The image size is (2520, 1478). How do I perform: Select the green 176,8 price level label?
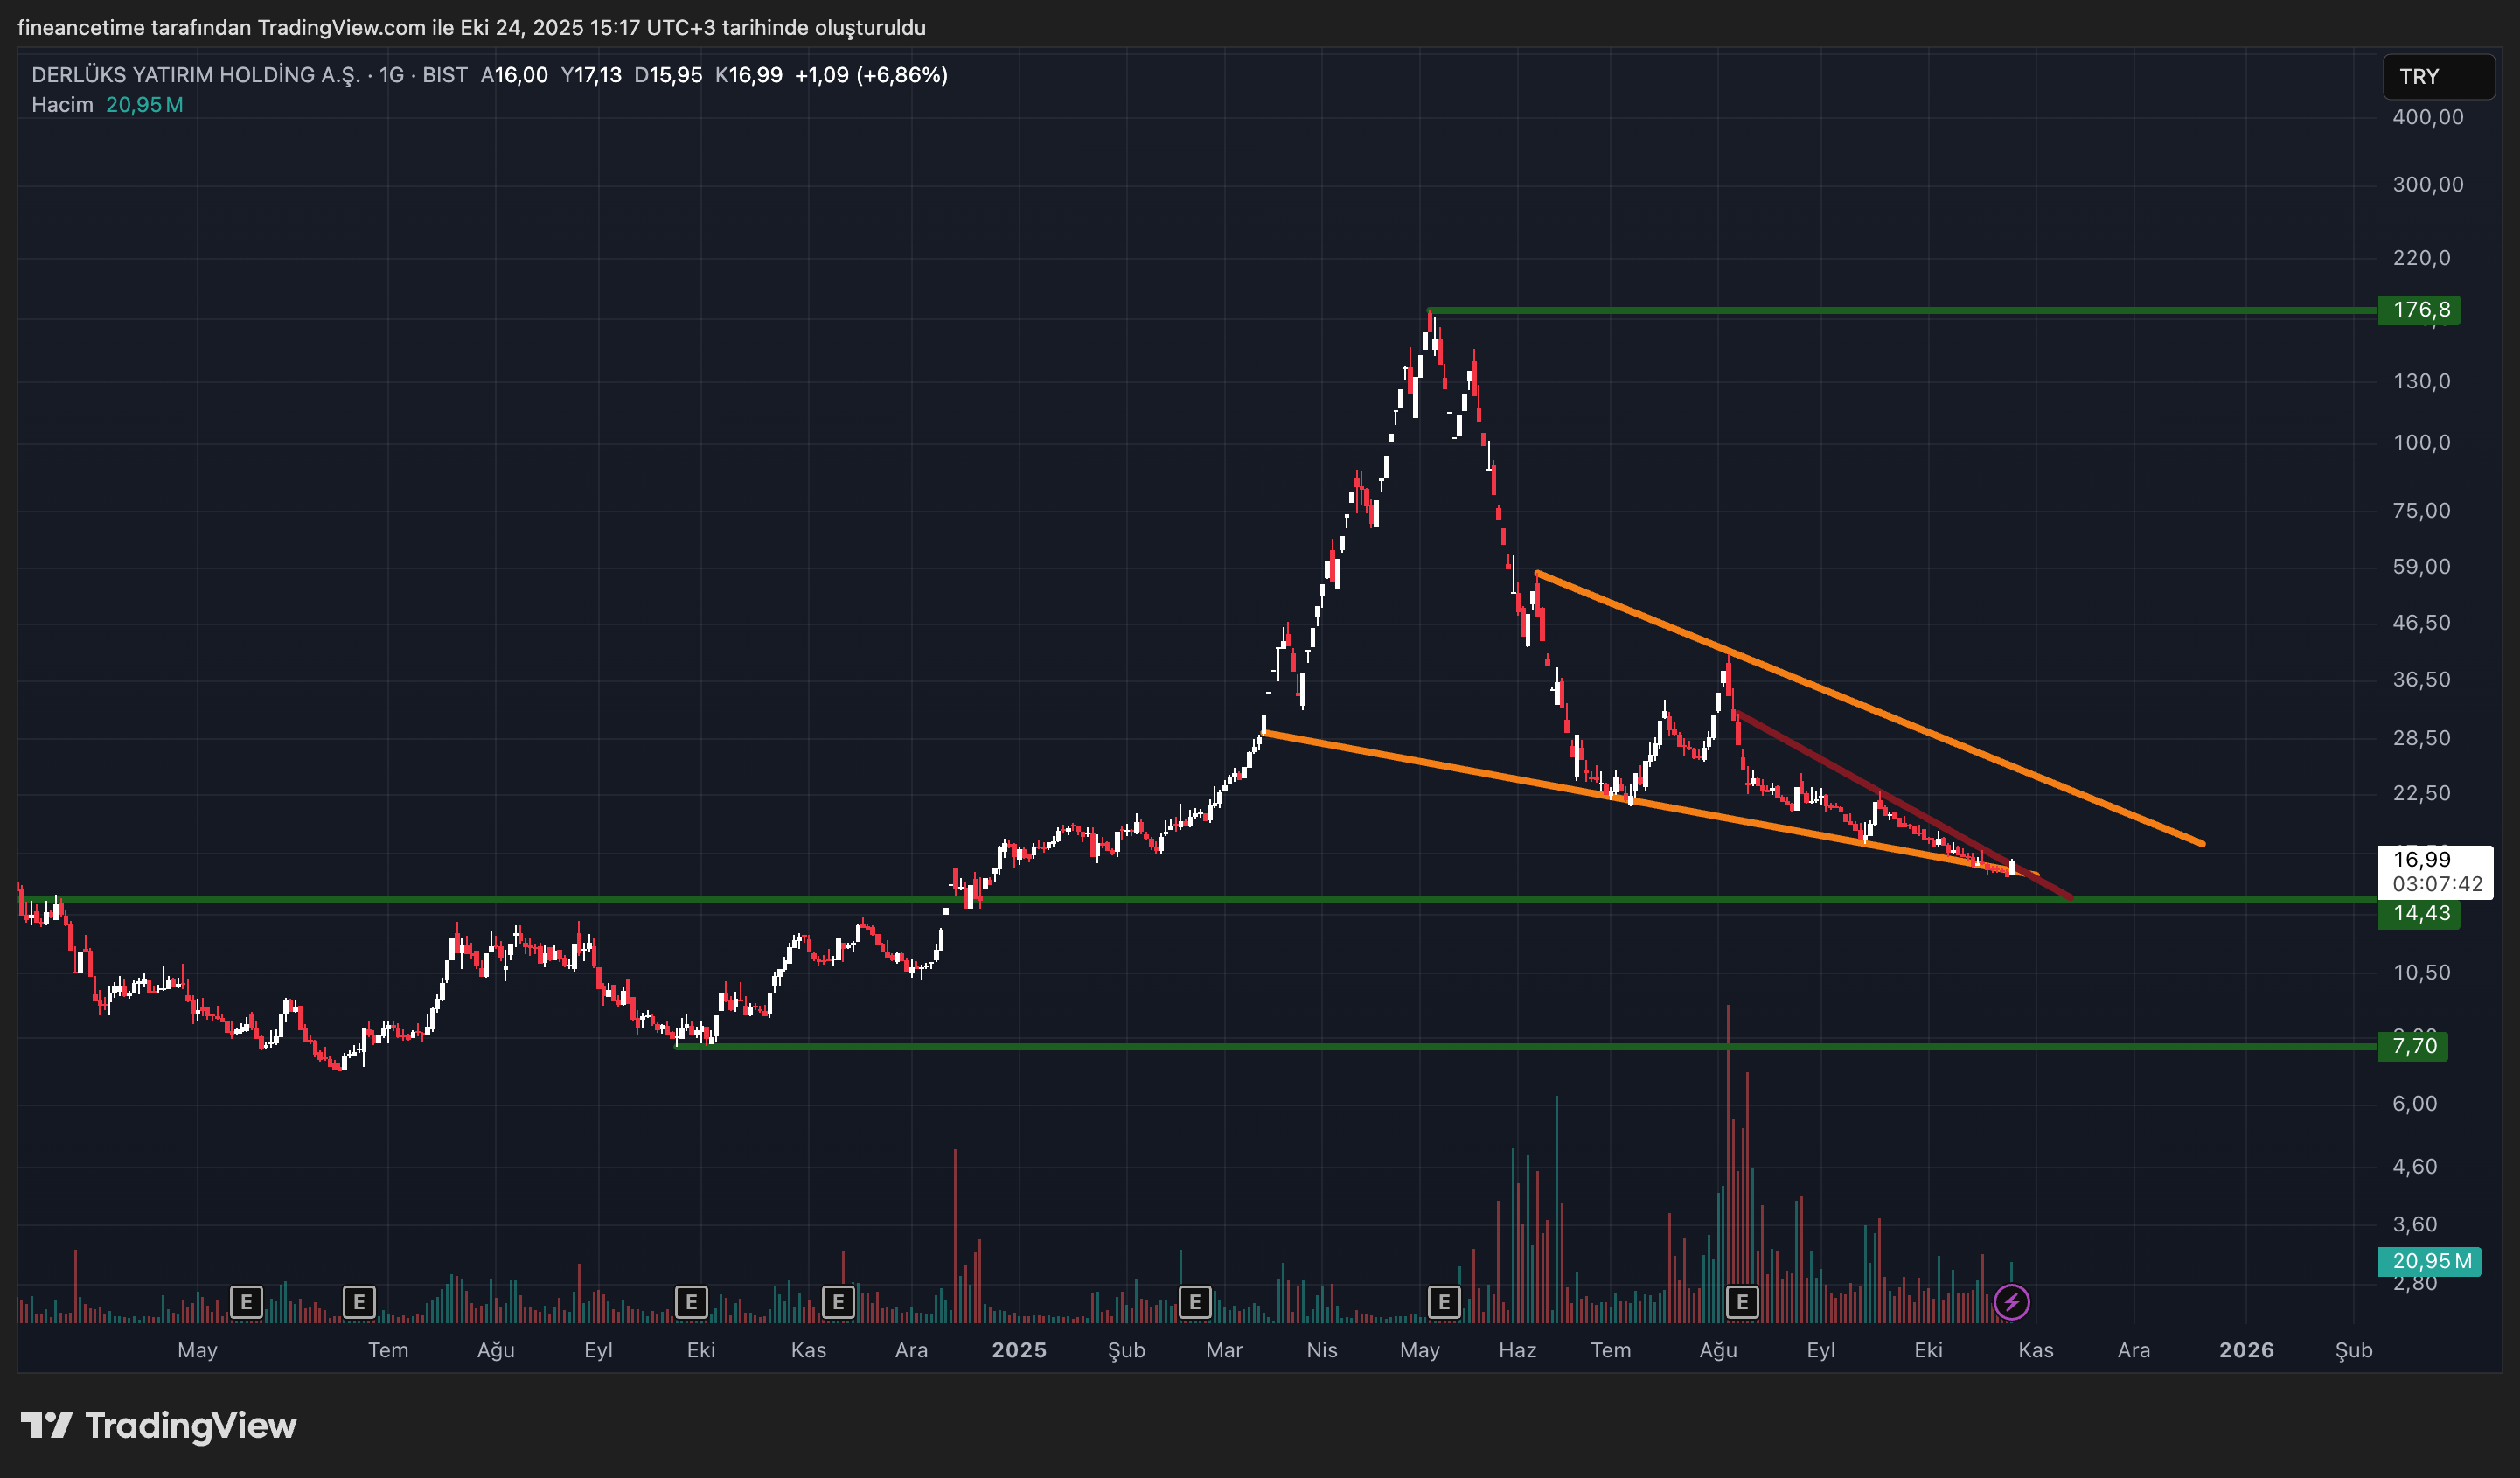tap(2420, 310)
